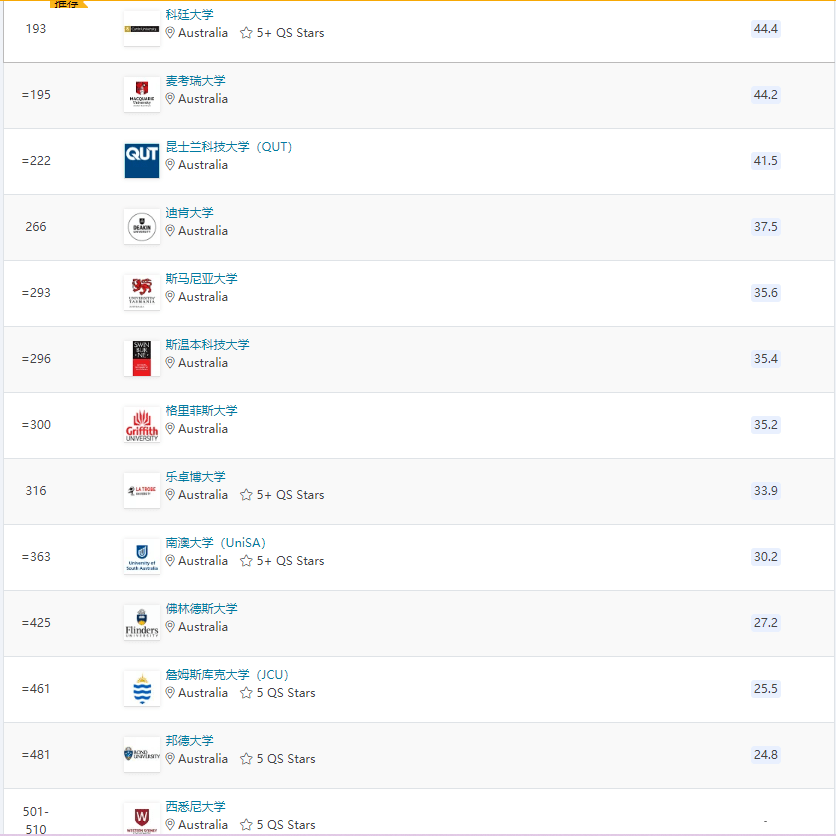Click location pin in 昆士兰科技大学 row

point(170,165)
